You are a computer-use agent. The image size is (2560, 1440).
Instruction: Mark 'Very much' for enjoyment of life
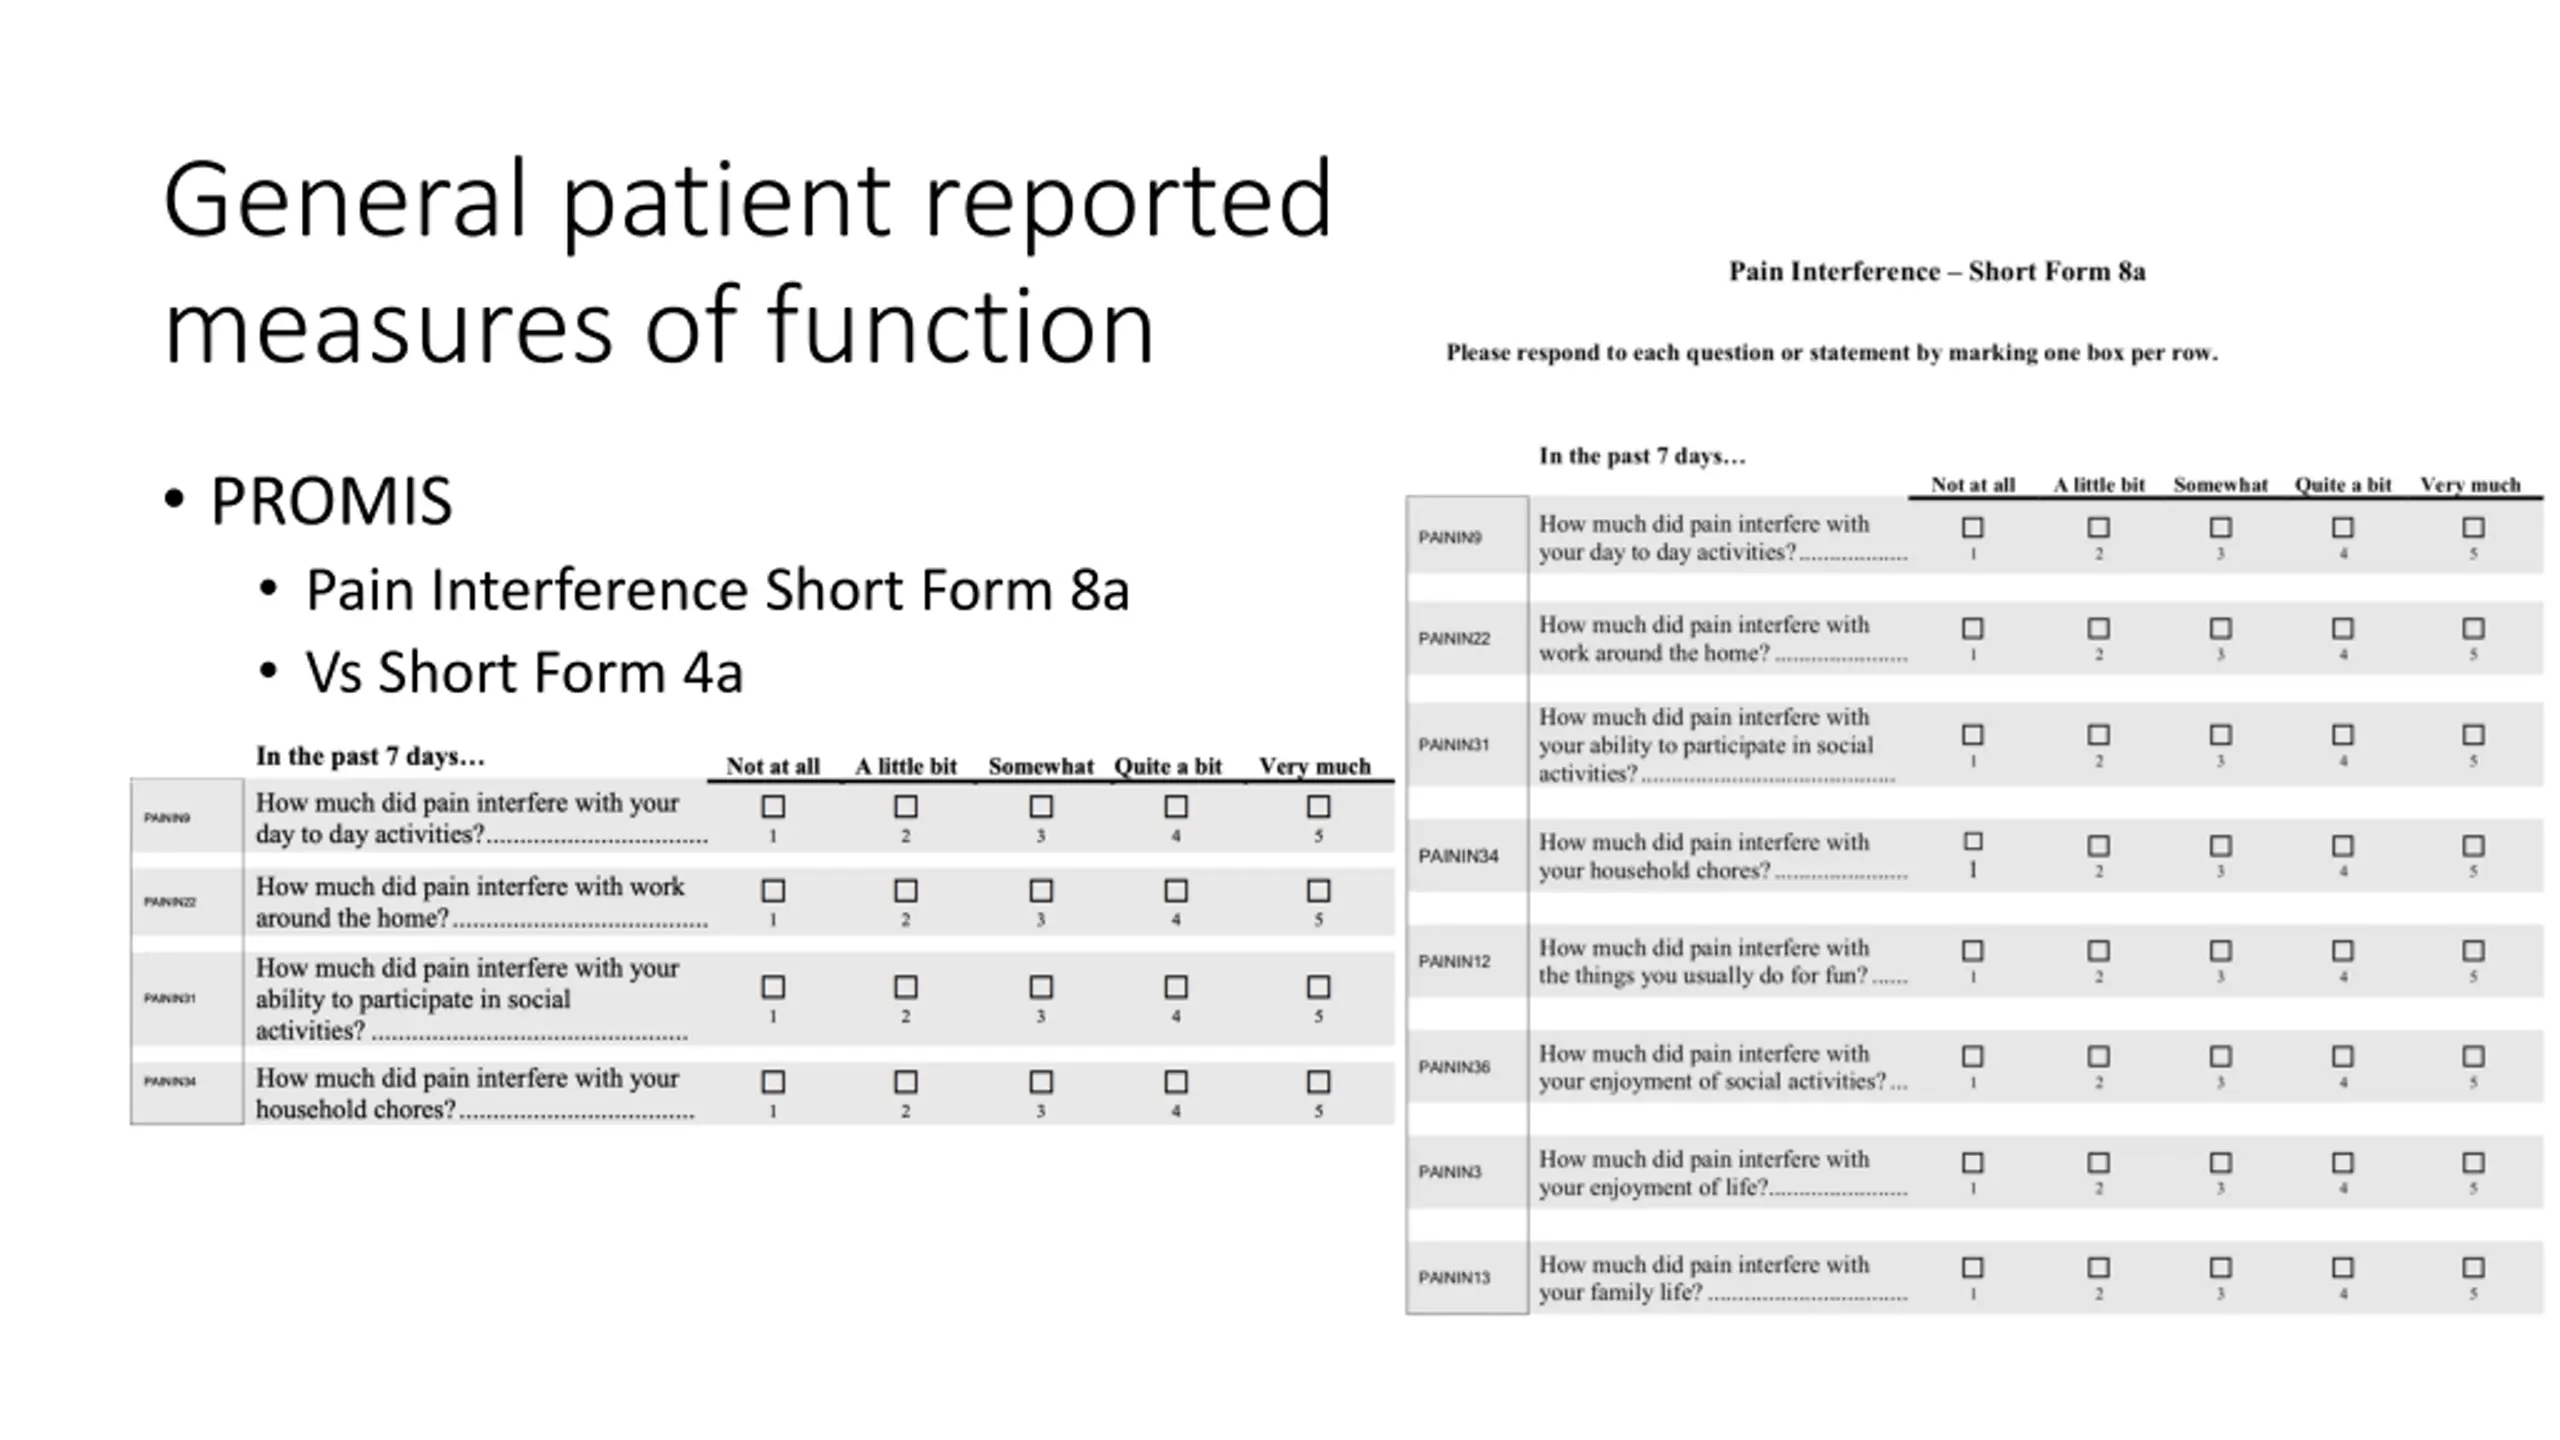(2473, 1162)
